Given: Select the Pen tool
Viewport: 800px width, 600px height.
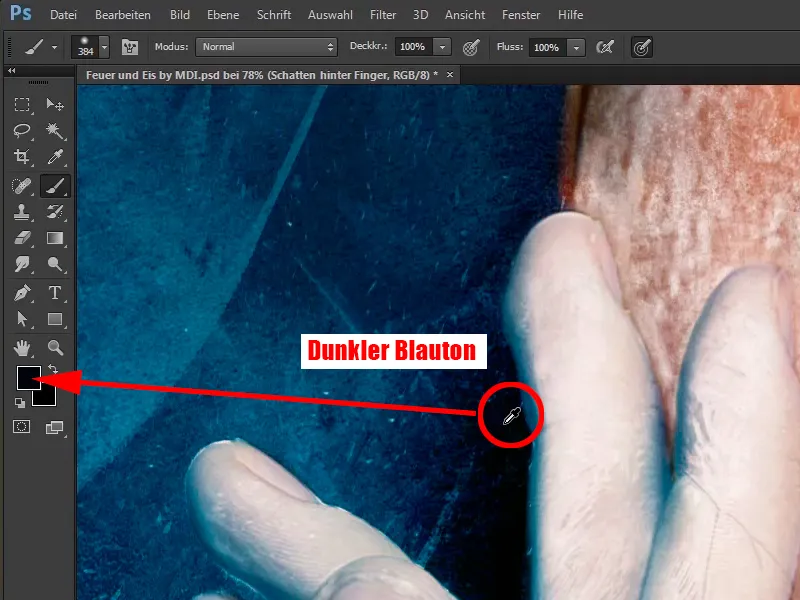Looking at the screenshot, I should (x=21, y=293).
